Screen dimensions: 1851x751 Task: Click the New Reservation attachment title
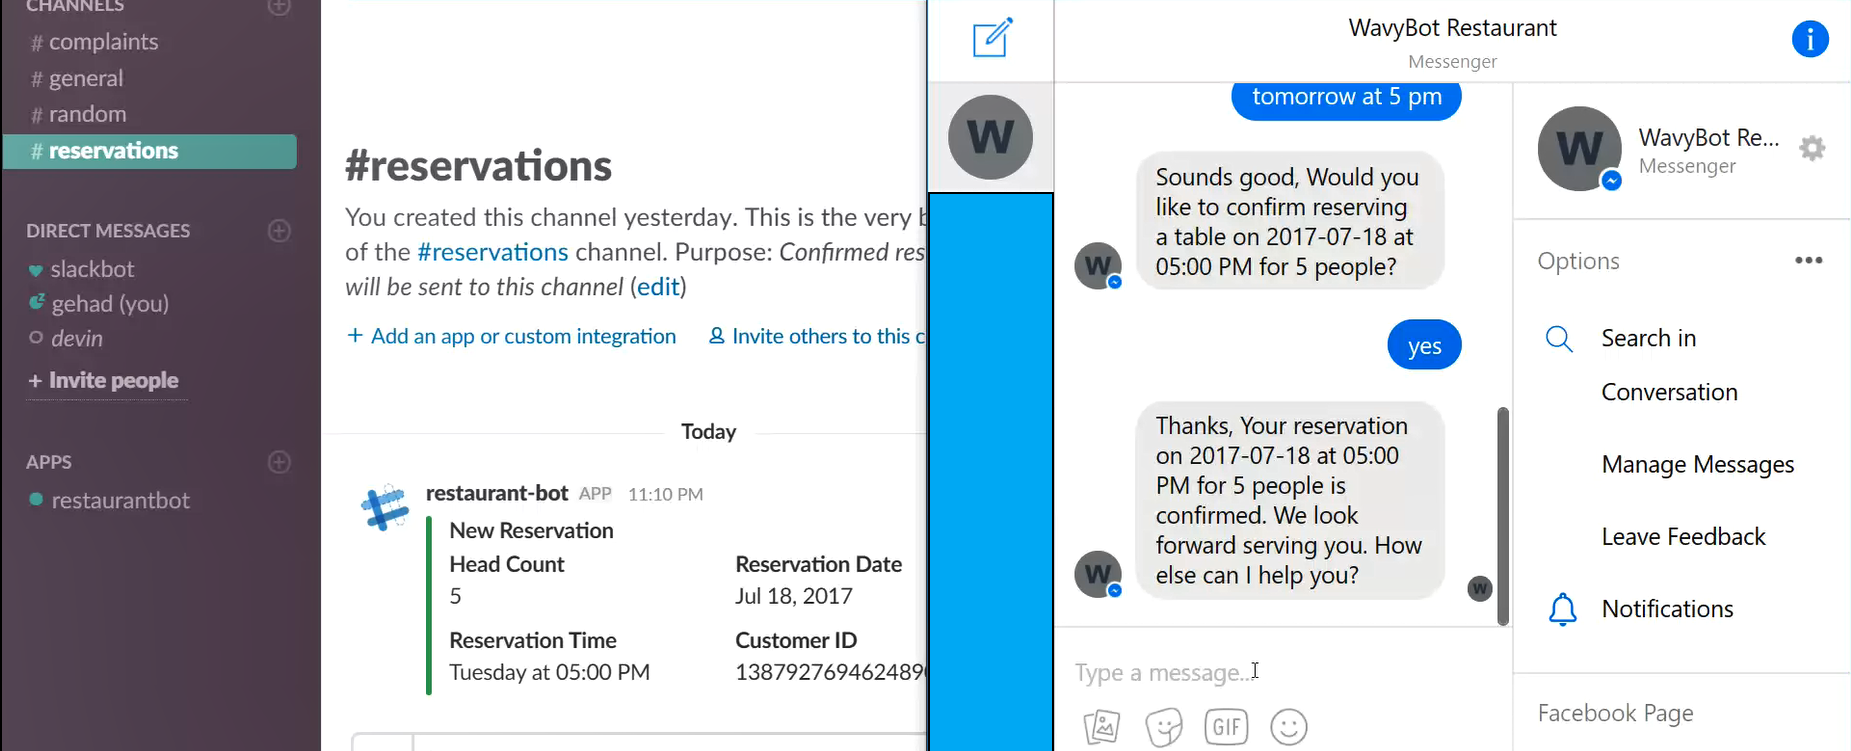[x=531, y=531]
